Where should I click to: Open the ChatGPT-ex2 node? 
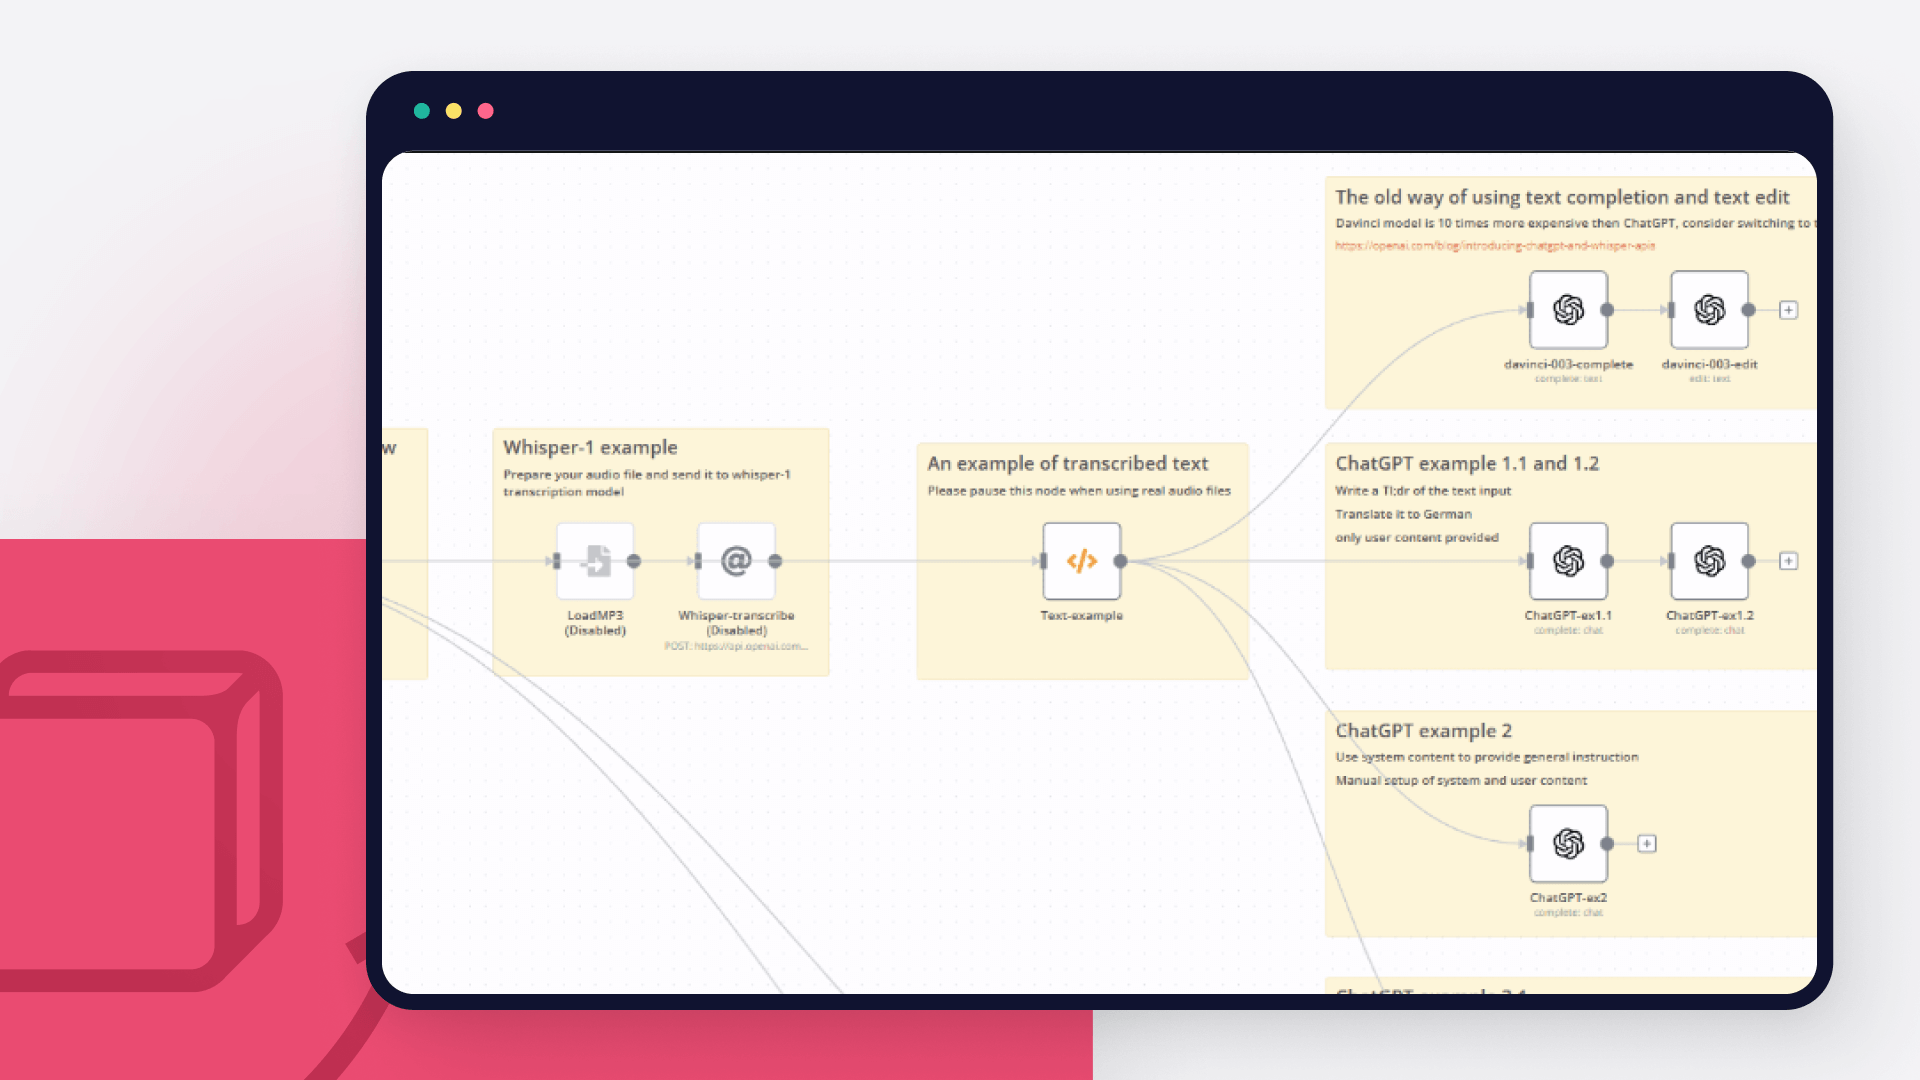(x=1567, y=843)
